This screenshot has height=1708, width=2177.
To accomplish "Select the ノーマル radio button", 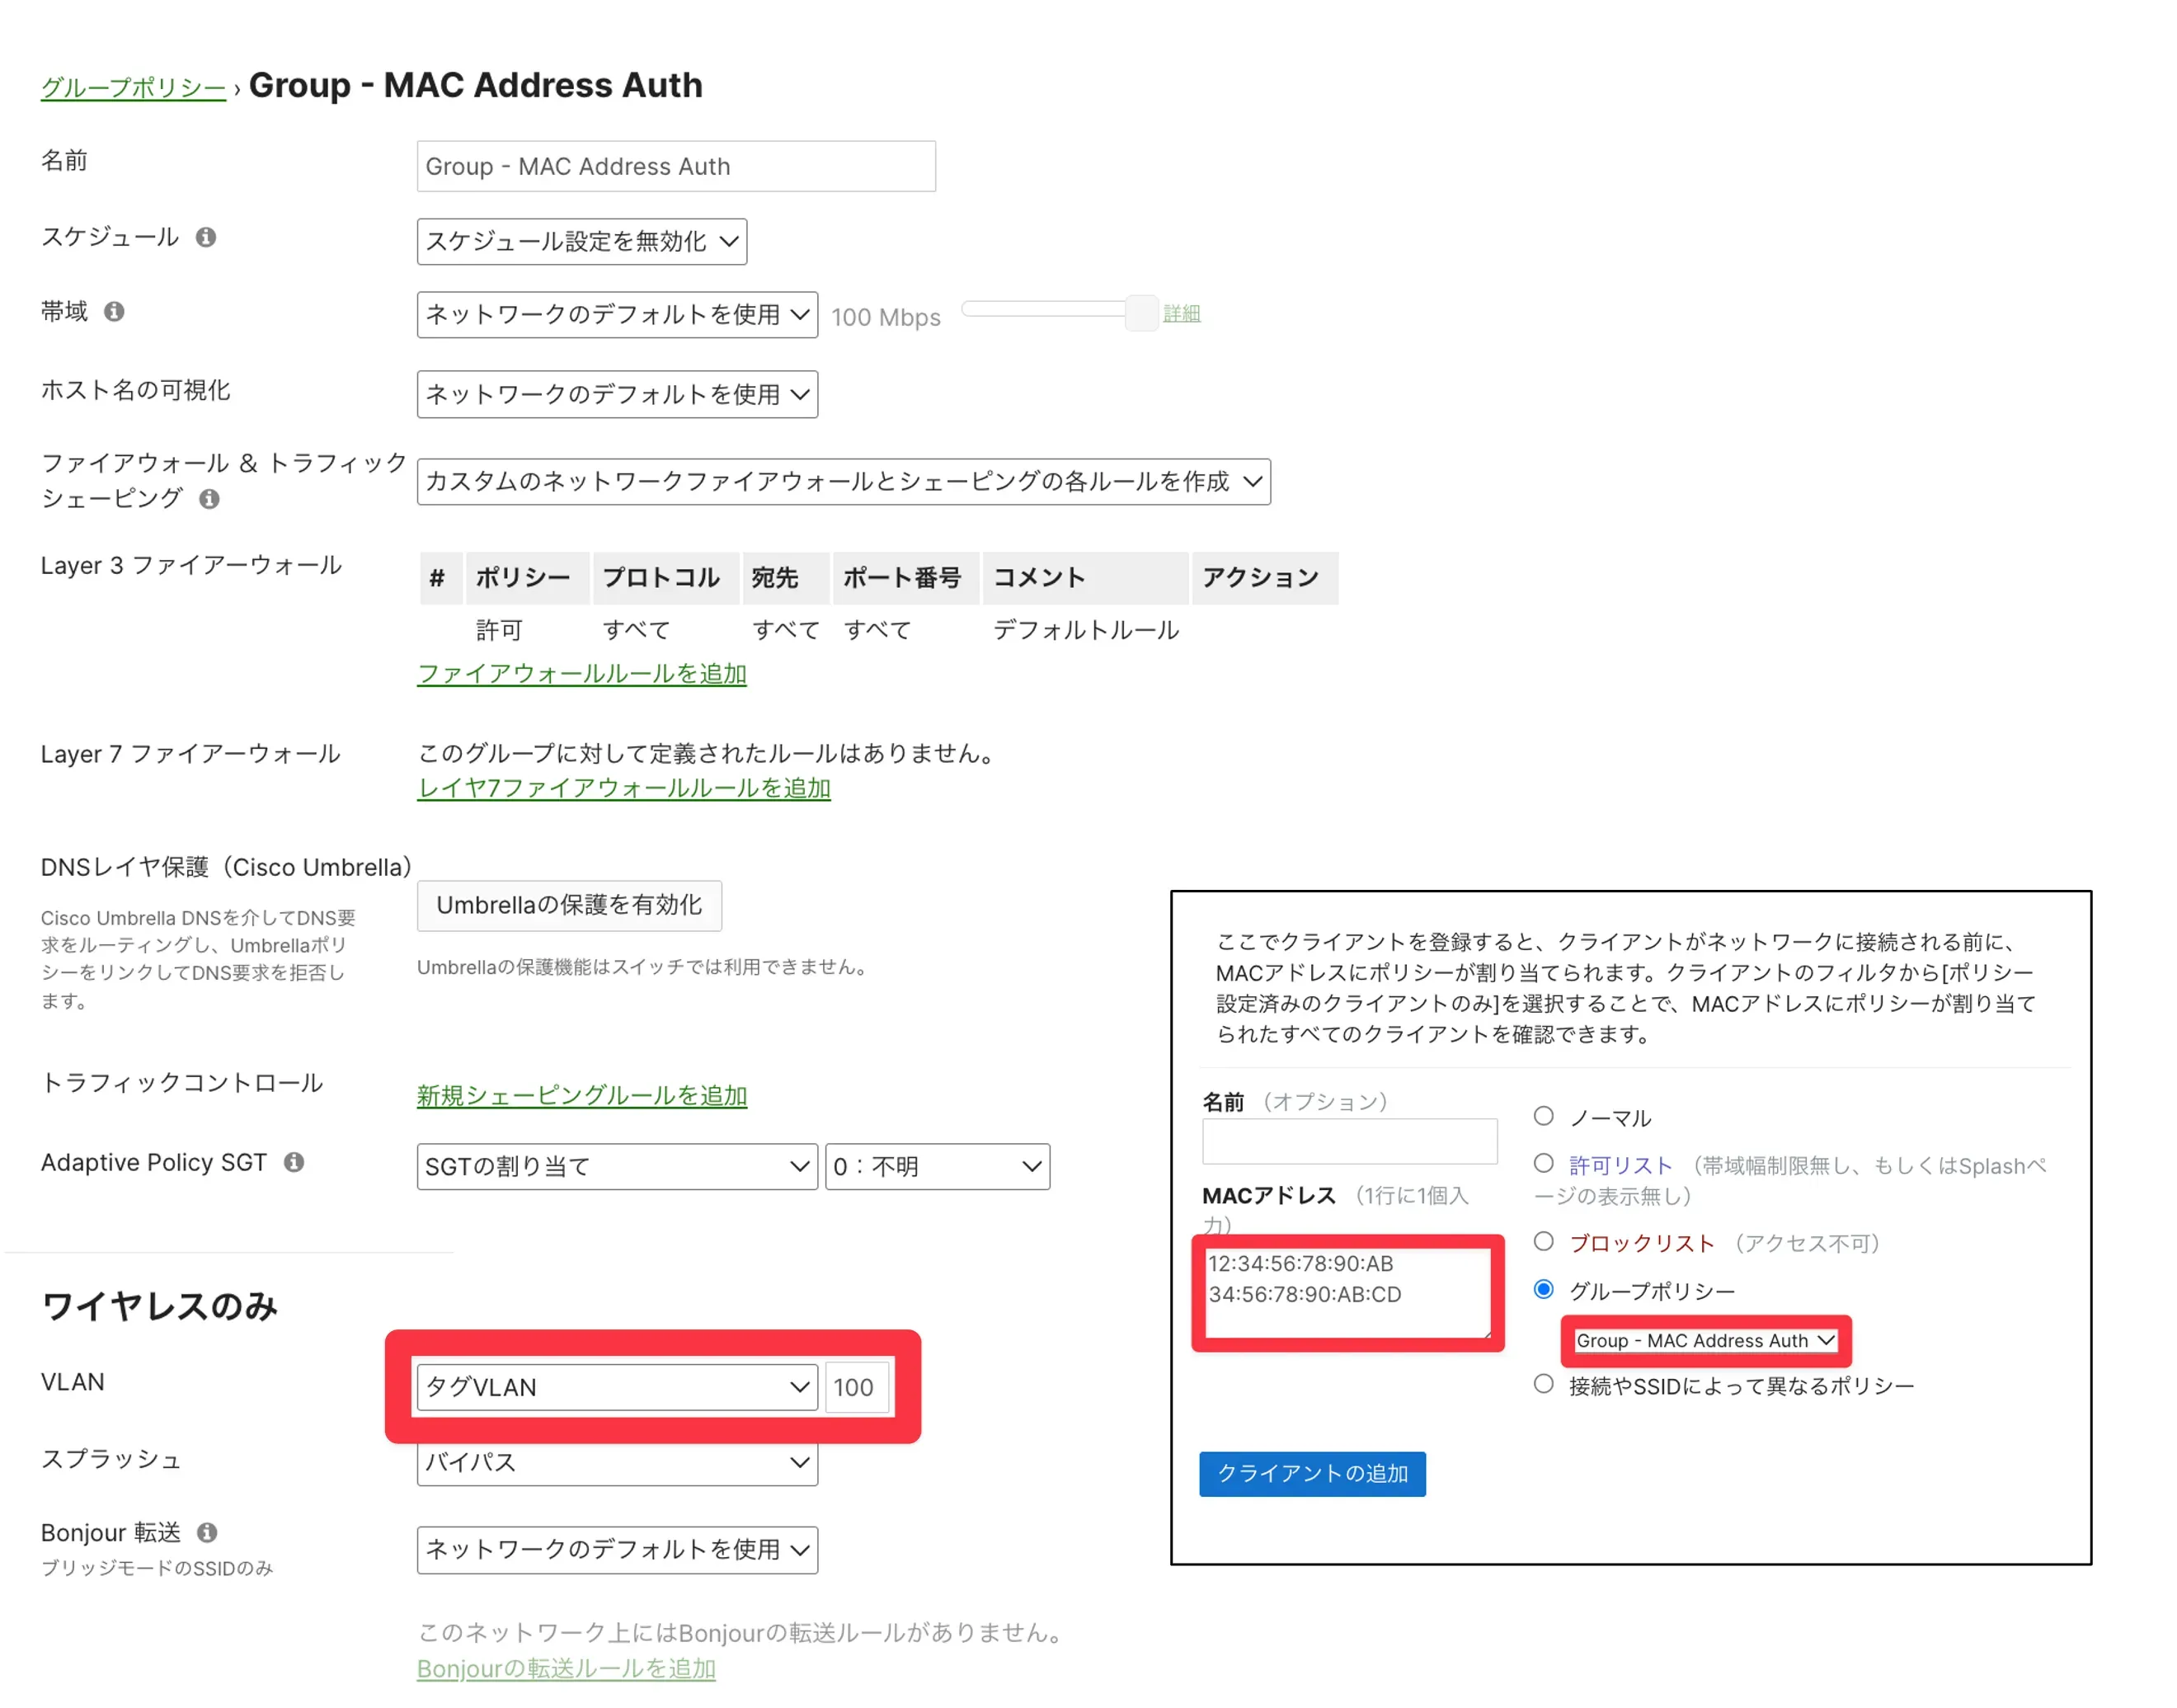I will point(1545,1117).
